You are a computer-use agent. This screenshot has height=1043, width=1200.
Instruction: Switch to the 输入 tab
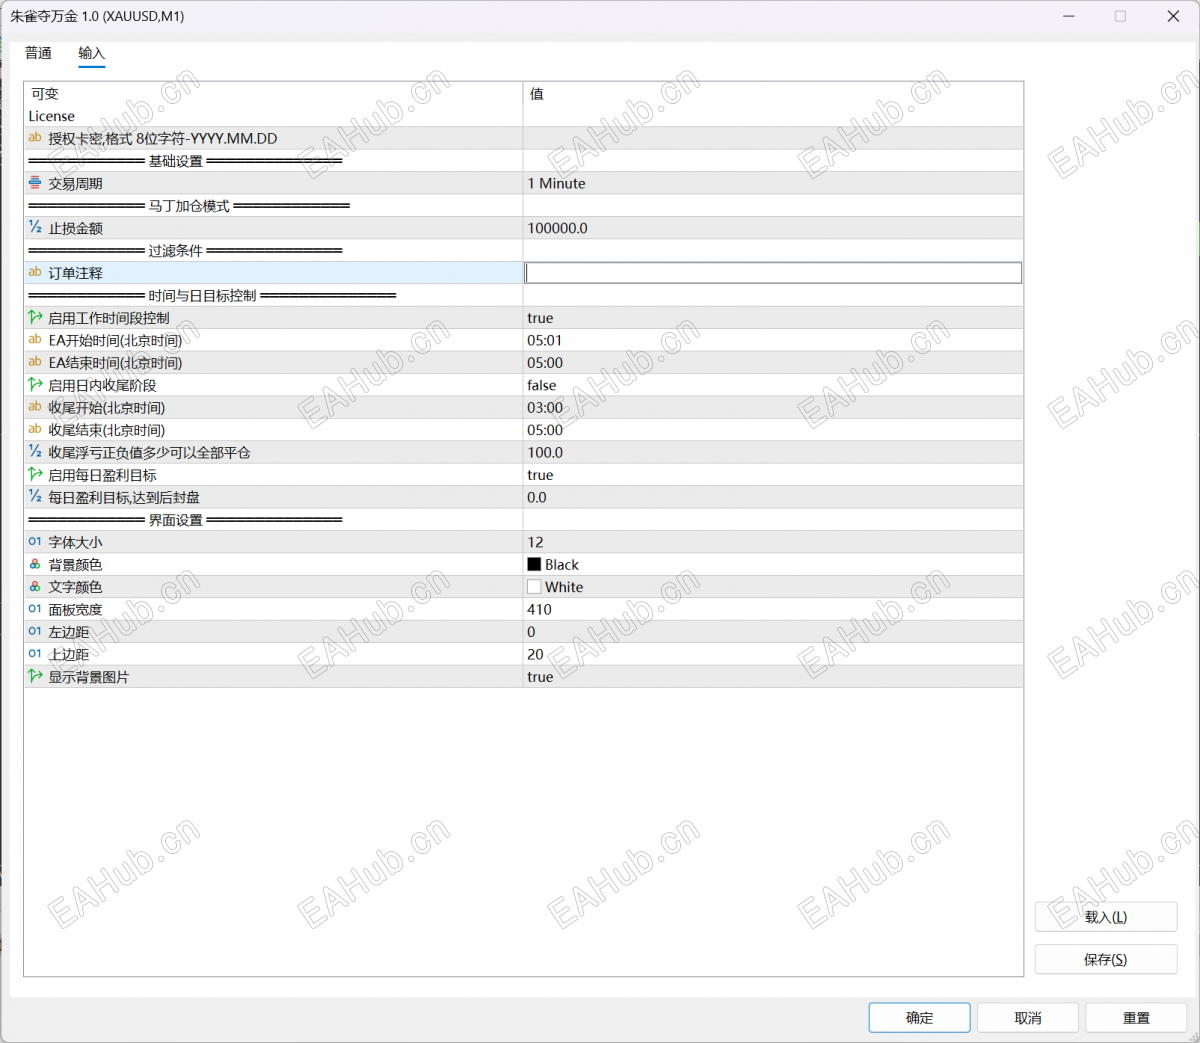pos(91,53)
